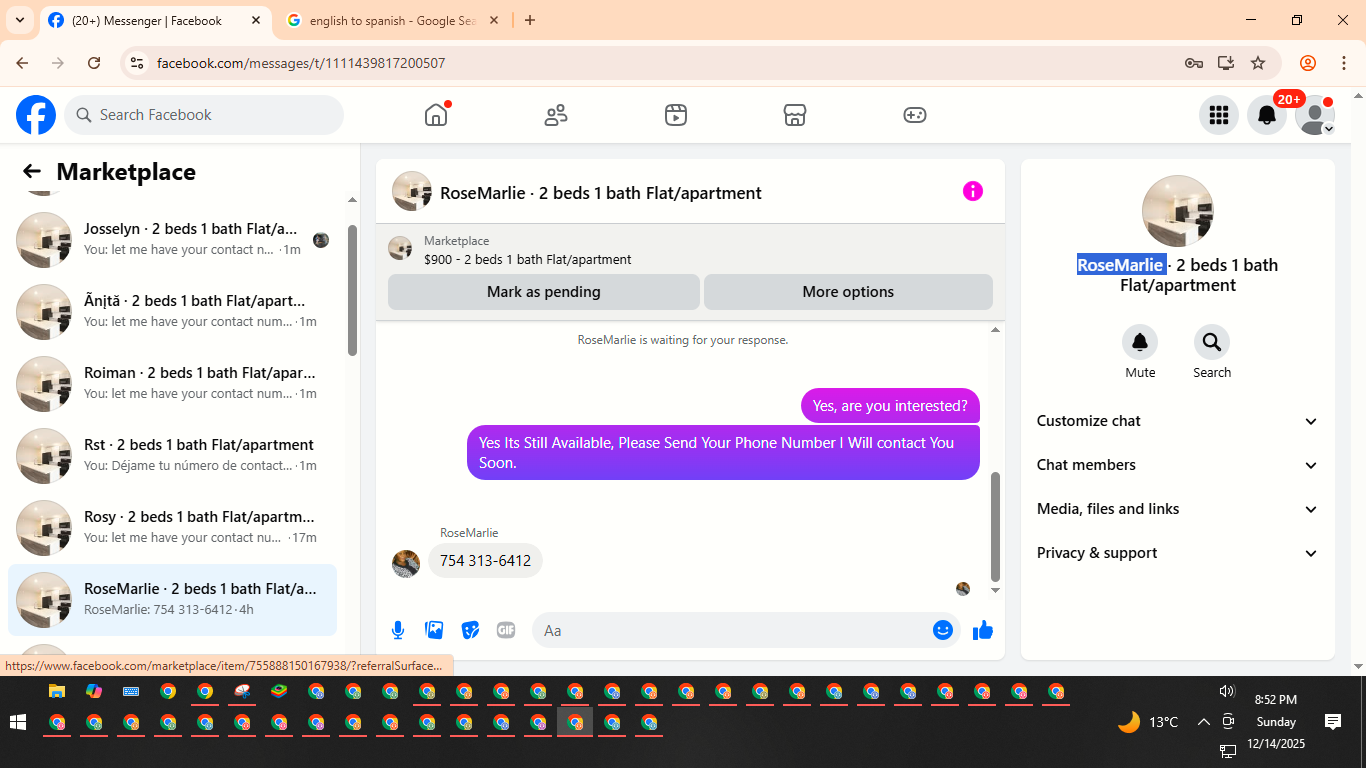Choose a GIF

tap(506, 630)
